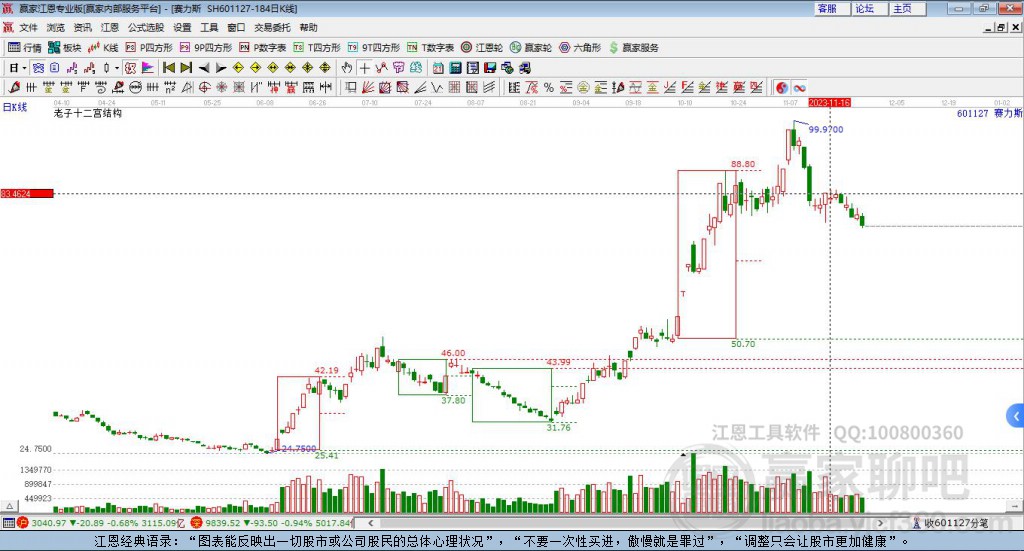
Task: Click the percent sign tool
Action: [x=549, y=87]
